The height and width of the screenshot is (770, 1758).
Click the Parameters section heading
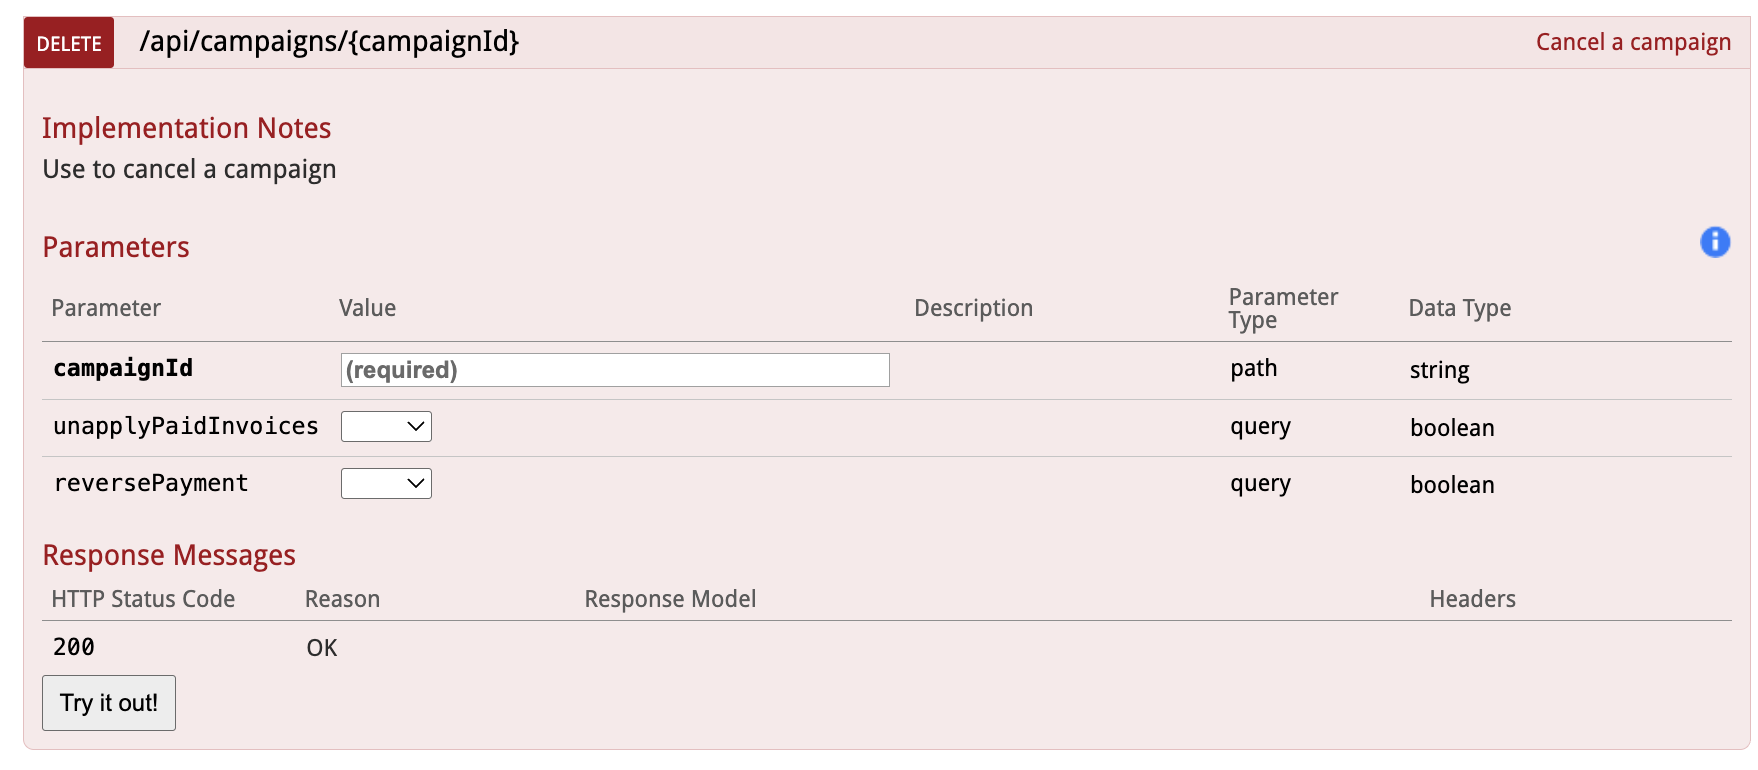coord(116,247)
